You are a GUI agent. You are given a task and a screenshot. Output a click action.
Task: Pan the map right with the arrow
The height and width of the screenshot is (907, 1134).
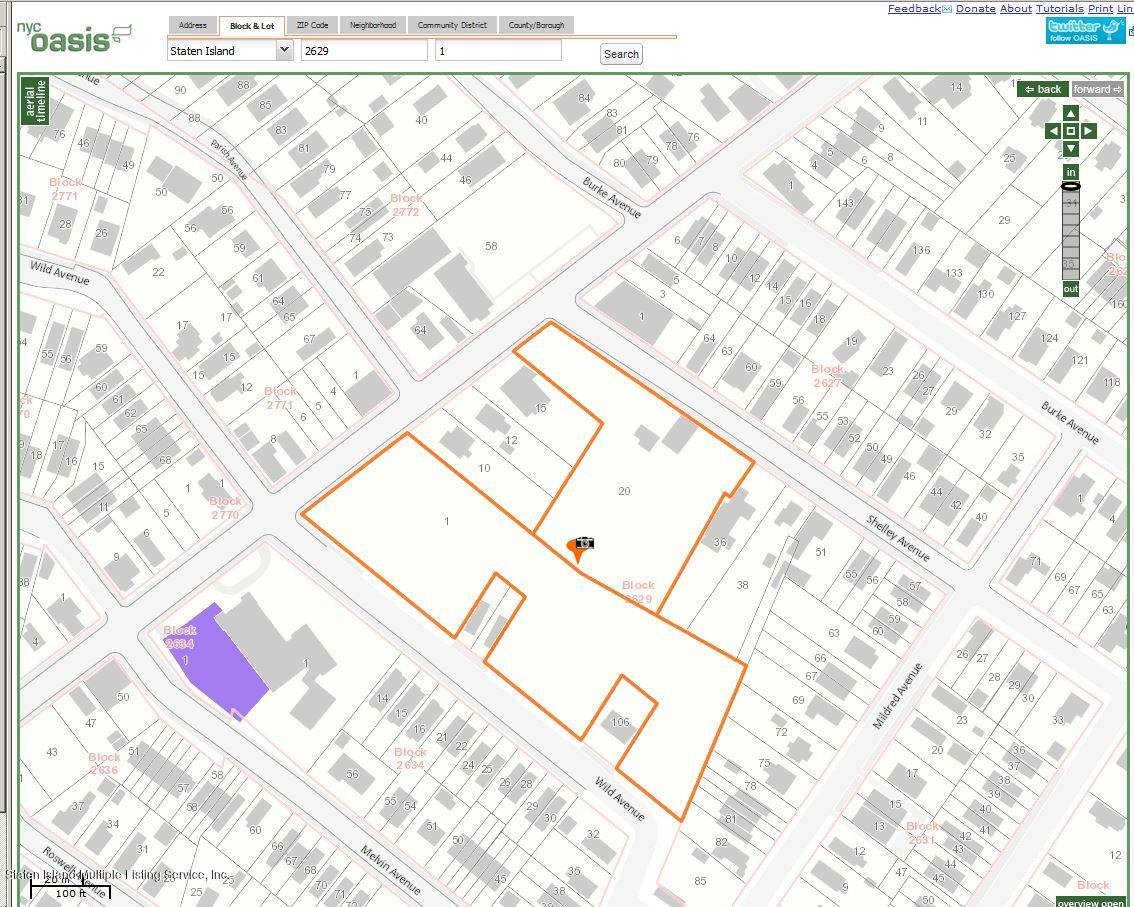pos(1088,131)
